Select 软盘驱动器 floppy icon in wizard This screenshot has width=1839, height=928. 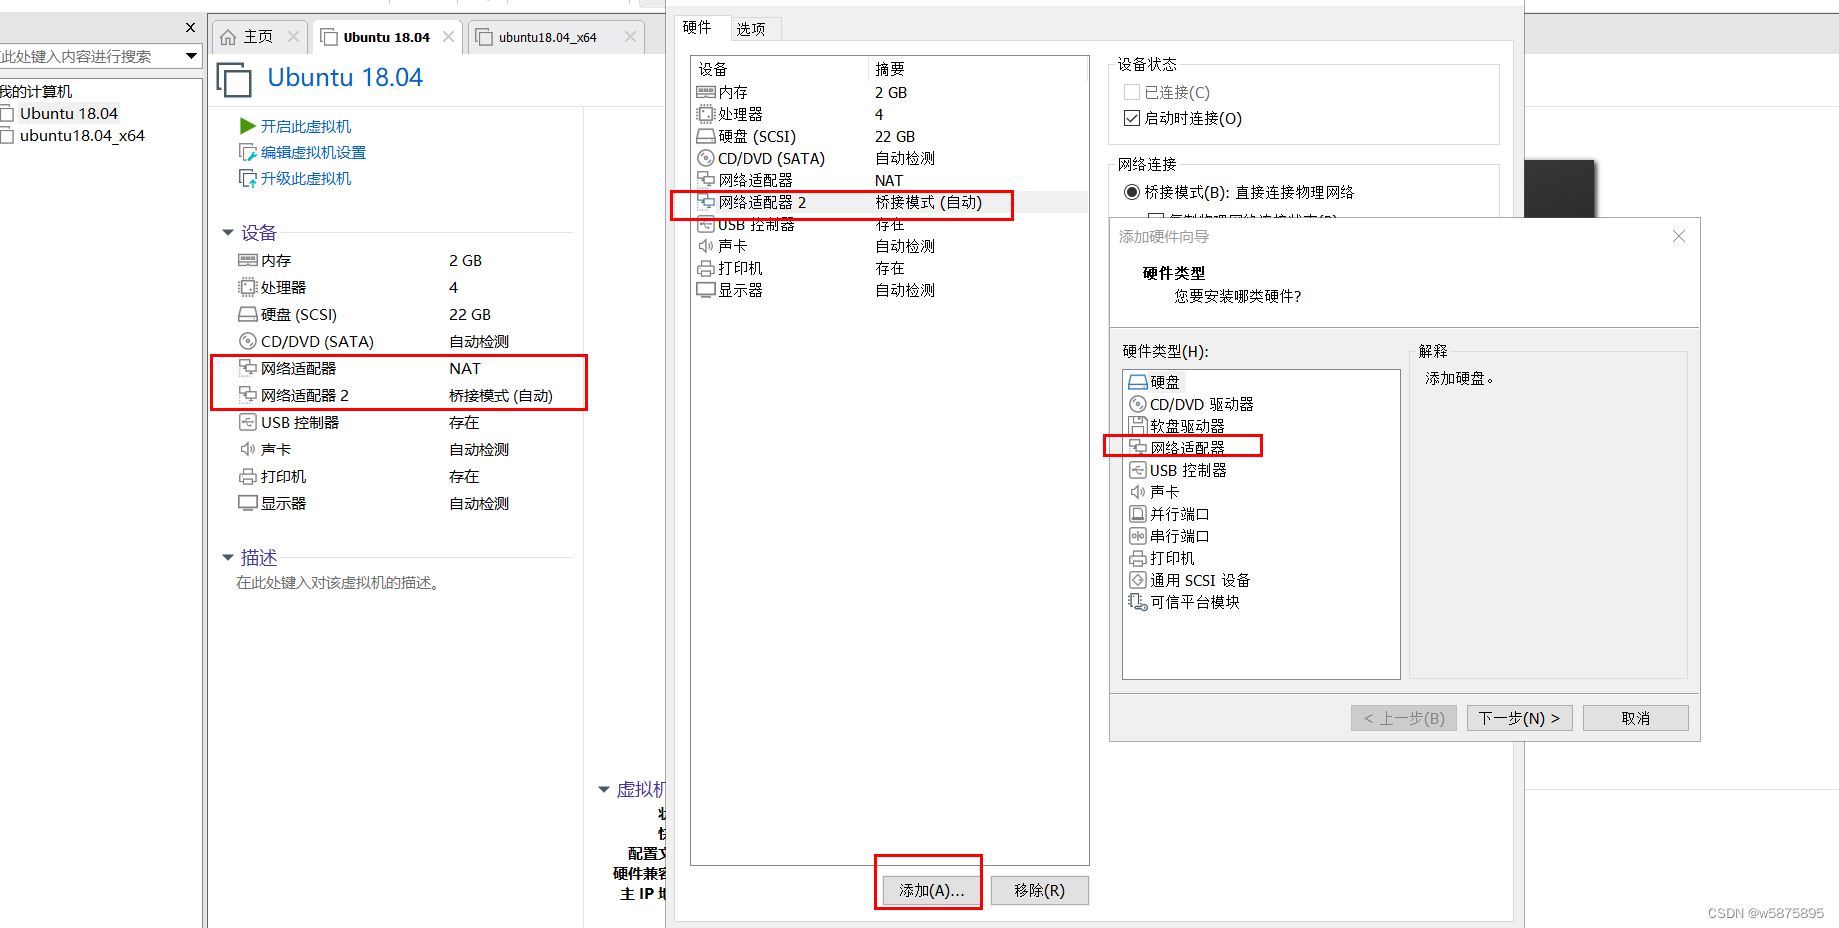[1137, 426]
